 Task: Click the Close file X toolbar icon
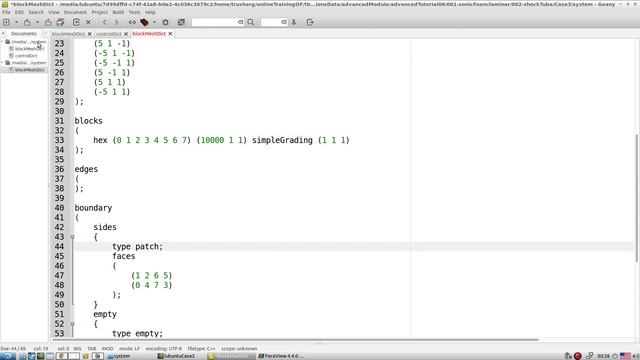[88, 22]
